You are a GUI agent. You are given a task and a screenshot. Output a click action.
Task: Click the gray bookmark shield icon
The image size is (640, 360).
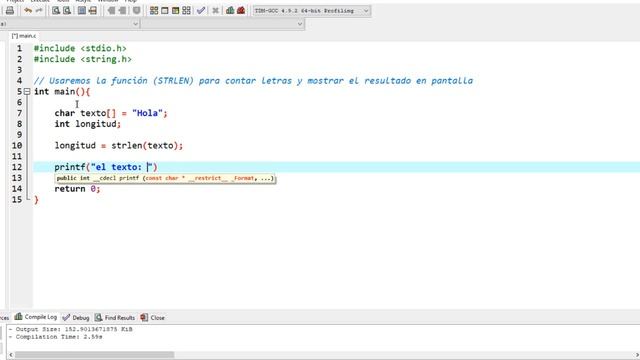[137, 11]
